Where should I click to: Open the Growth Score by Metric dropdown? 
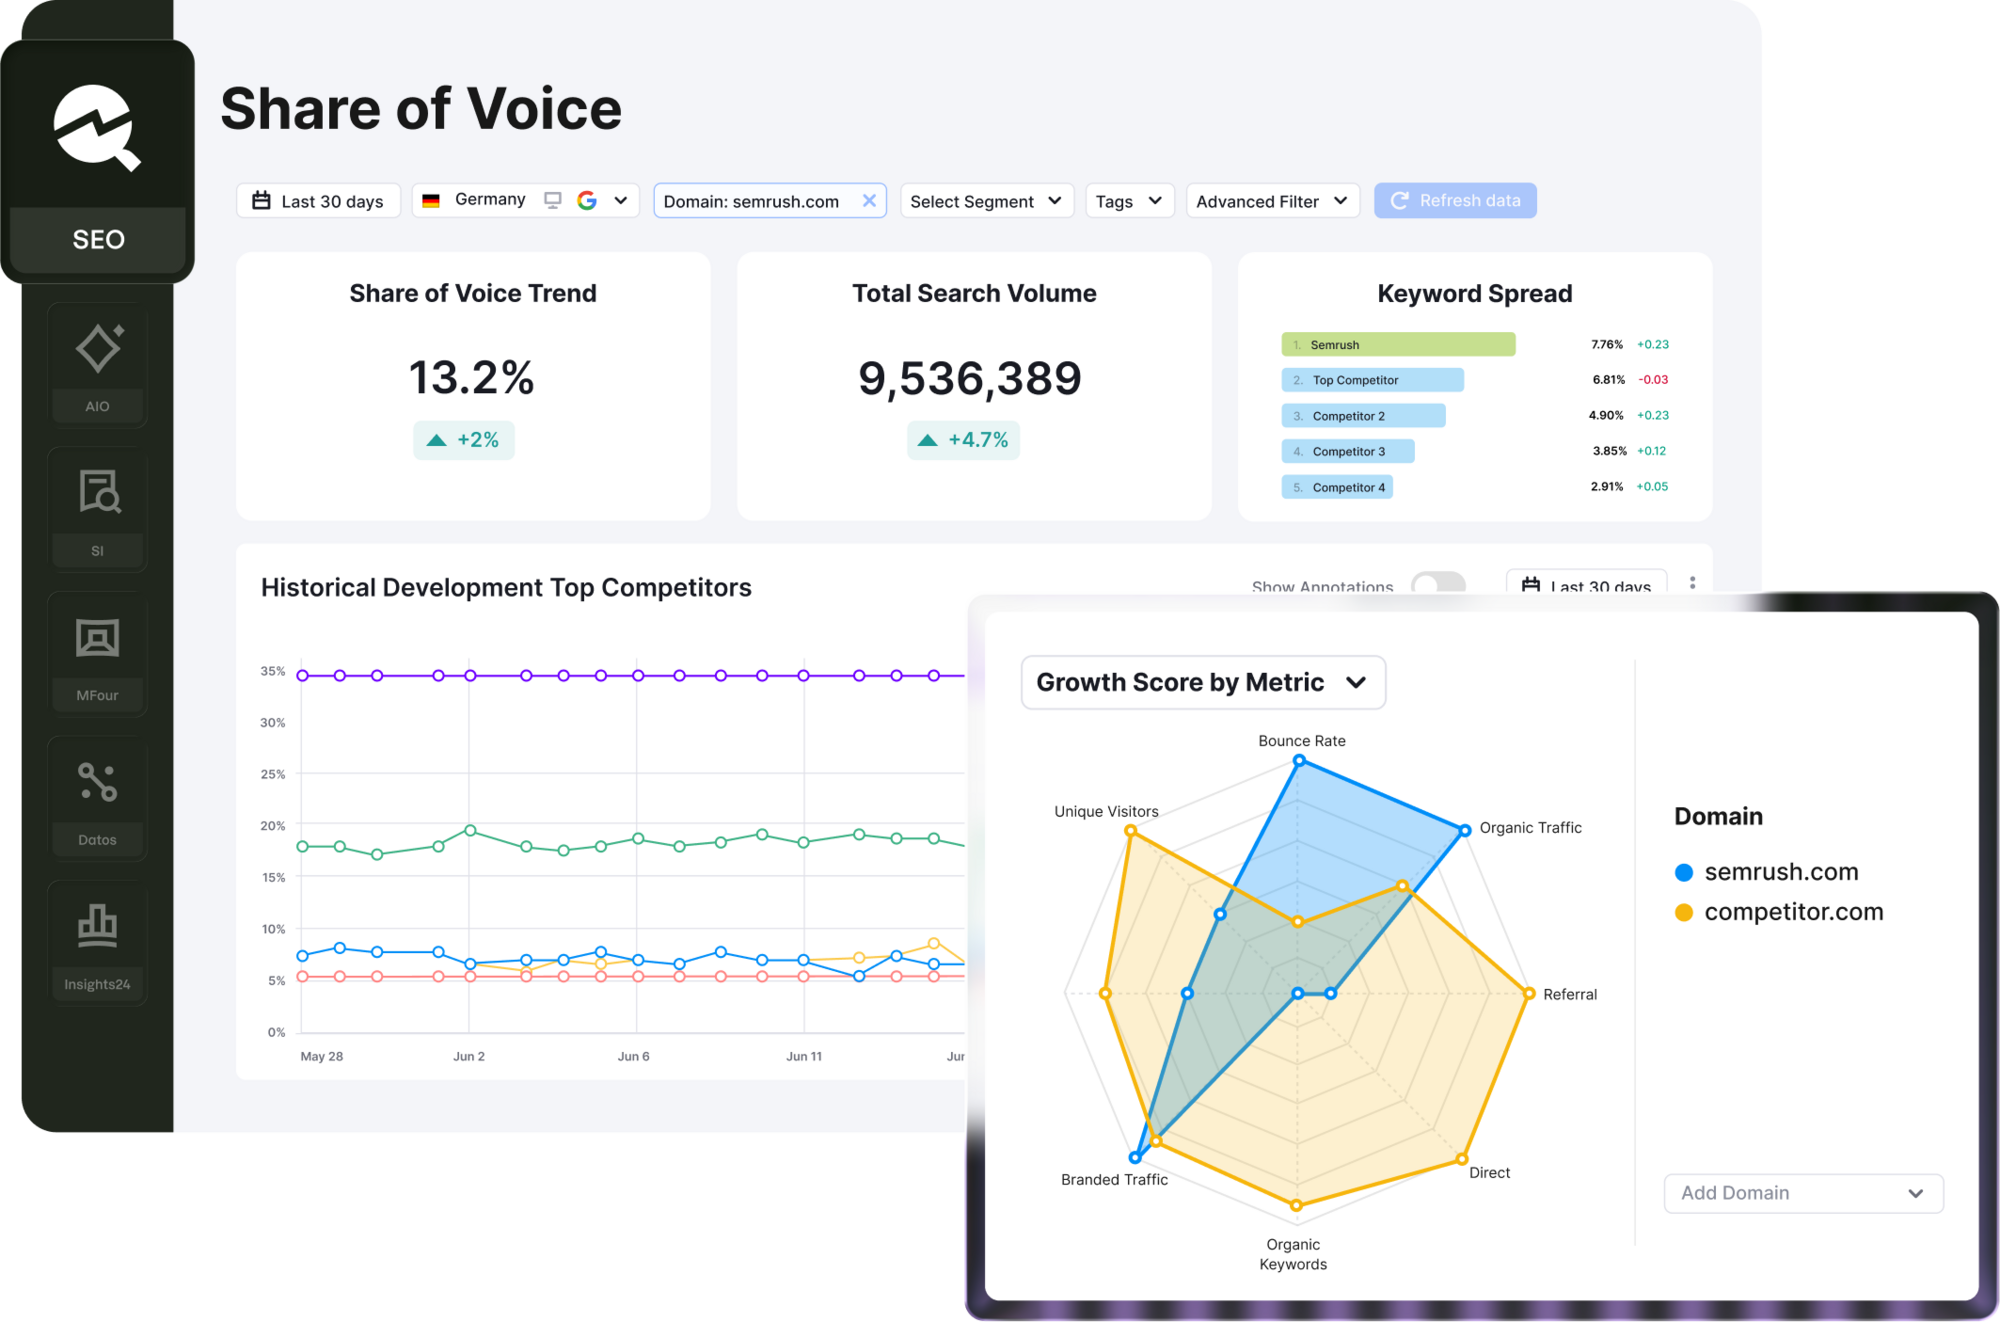tap(1203, 682)
